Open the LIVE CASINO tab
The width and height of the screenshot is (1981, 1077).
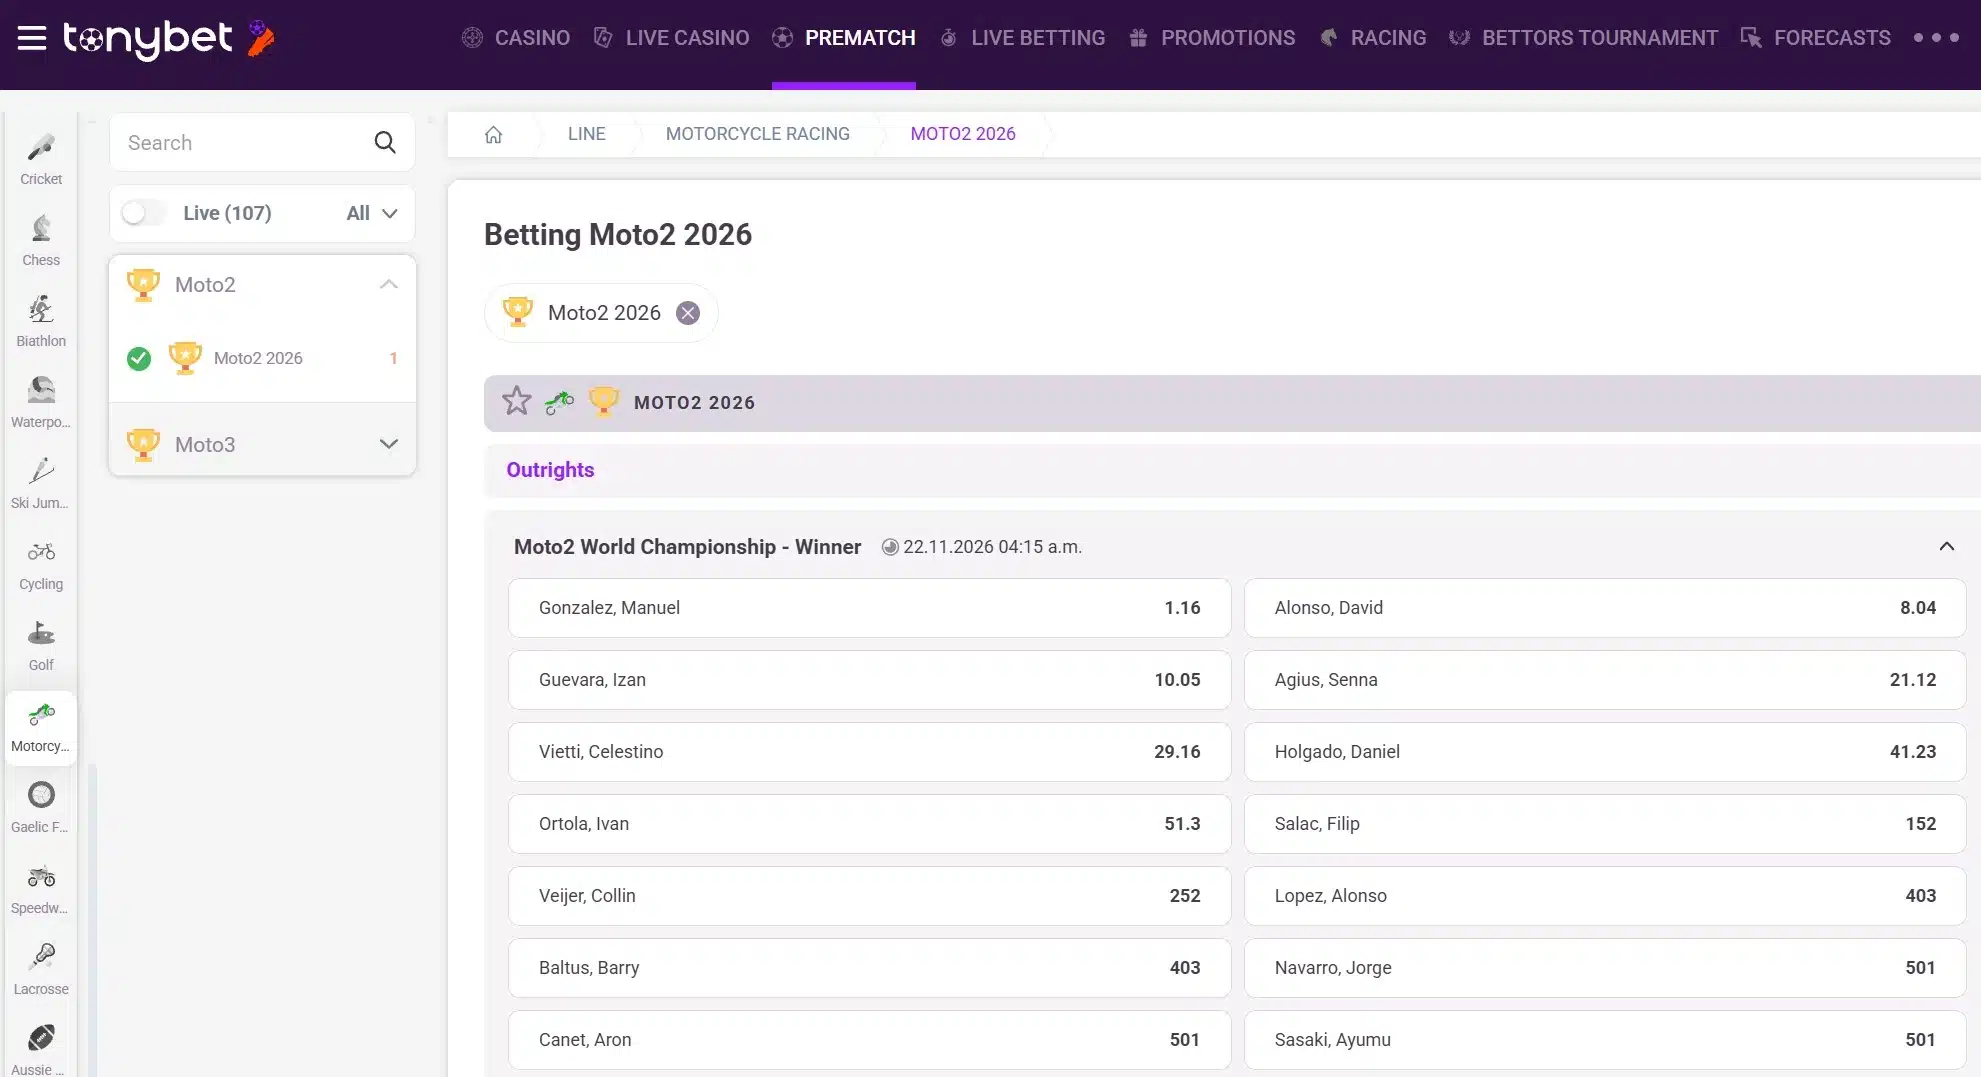click(x=671, y=38)
